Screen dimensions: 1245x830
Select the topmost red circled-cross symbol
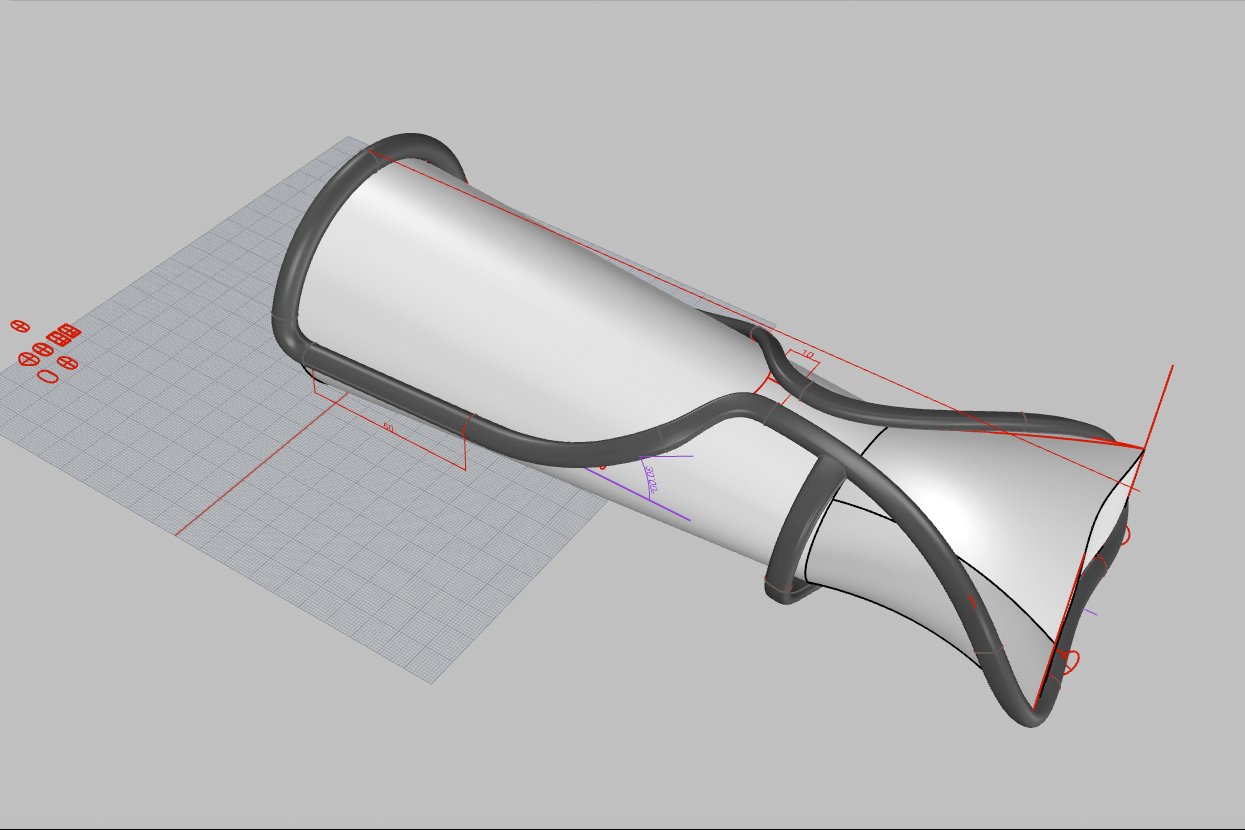pyautogui.click(x=19, y=326)
